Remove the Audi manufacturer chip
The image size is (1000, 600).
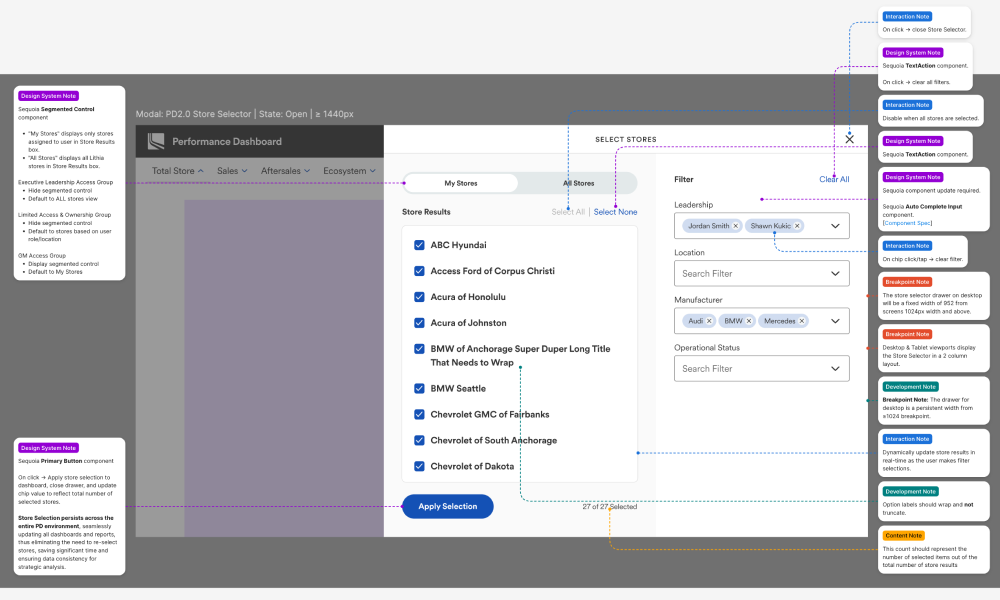click(709, 321)
